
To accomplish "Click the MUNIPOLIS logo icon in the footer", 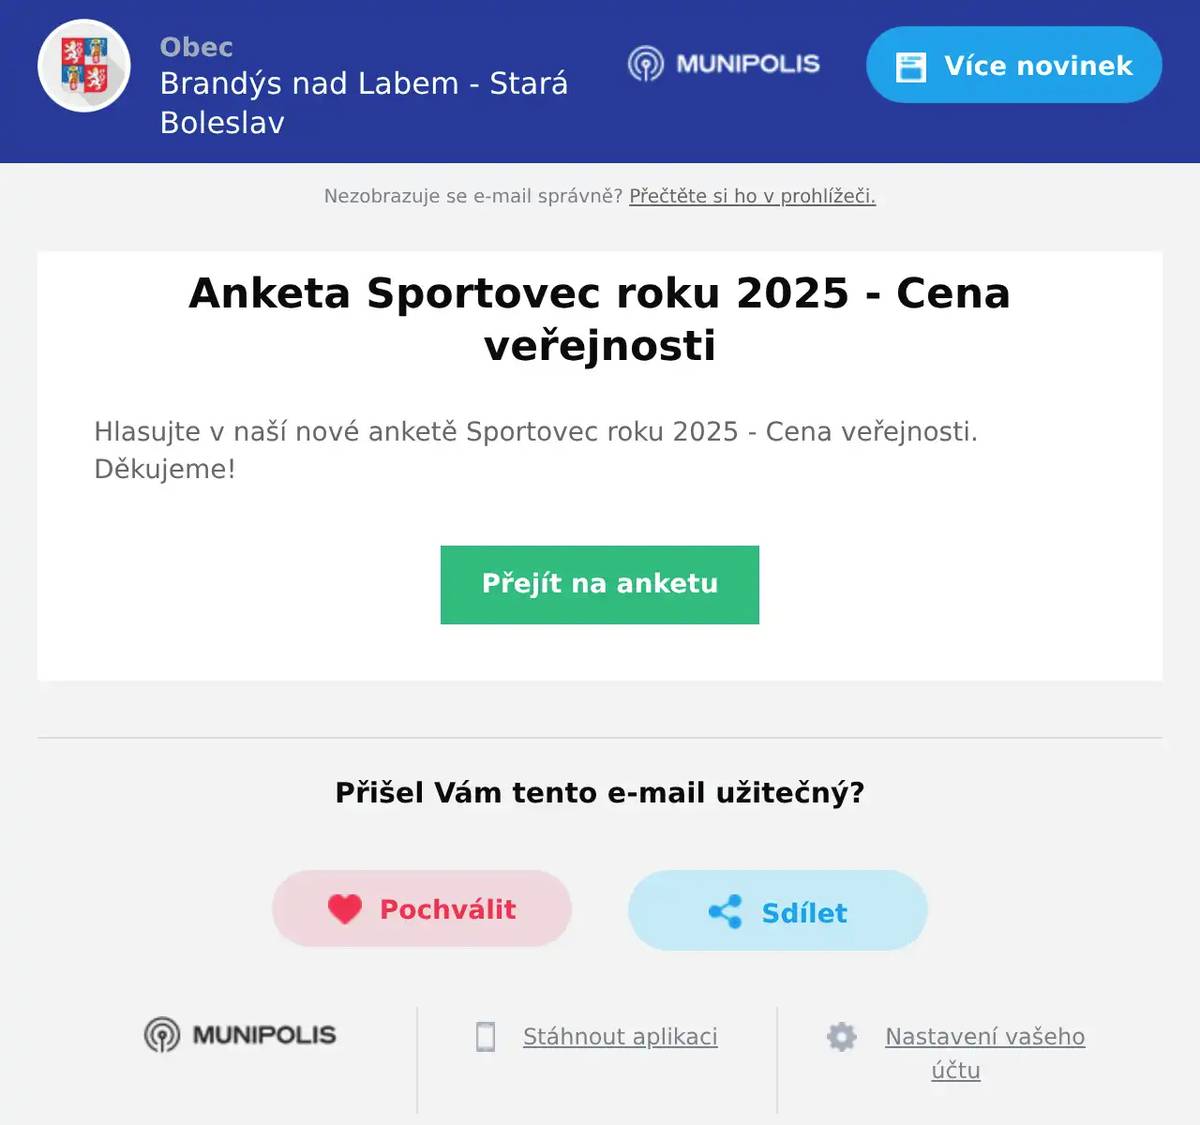I will [x=161, y=1036].
